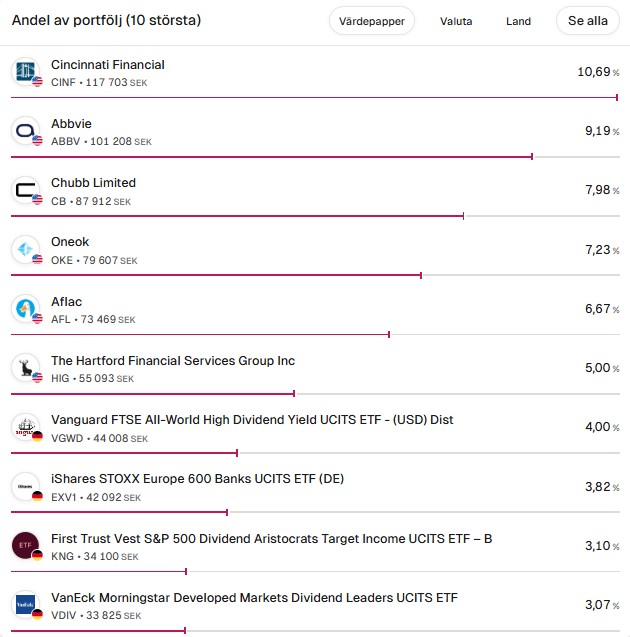Click the iShares EXV1 logo icon
The height and width of the screenshot is (637, 630).
tap(25, 486)
